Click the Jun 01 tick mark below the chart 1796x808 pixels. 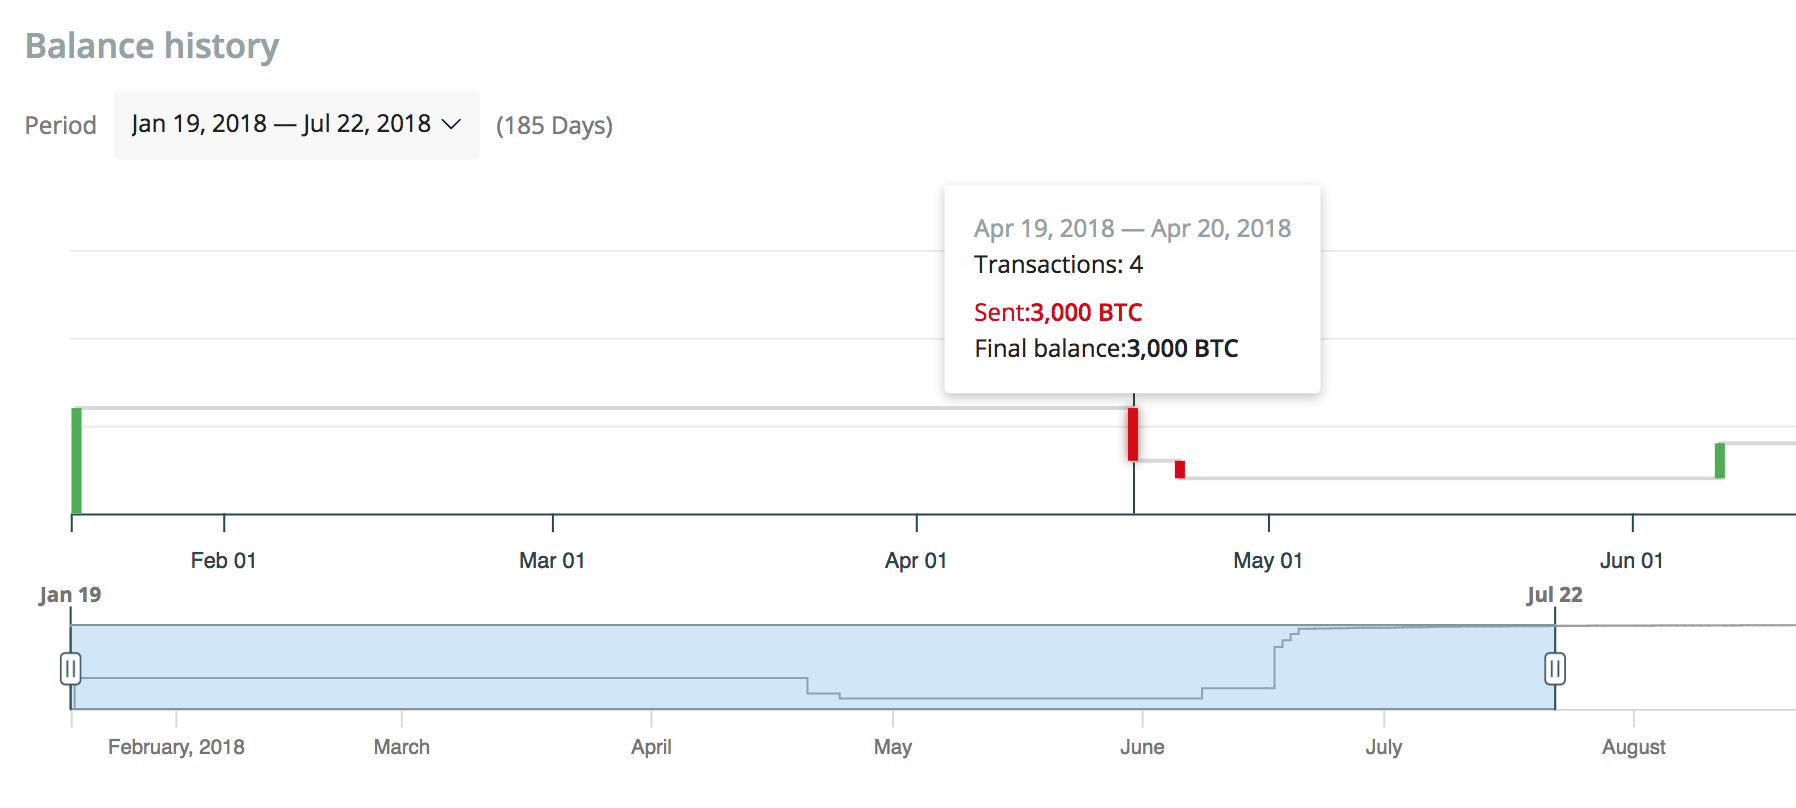(x=1632, y=521)
